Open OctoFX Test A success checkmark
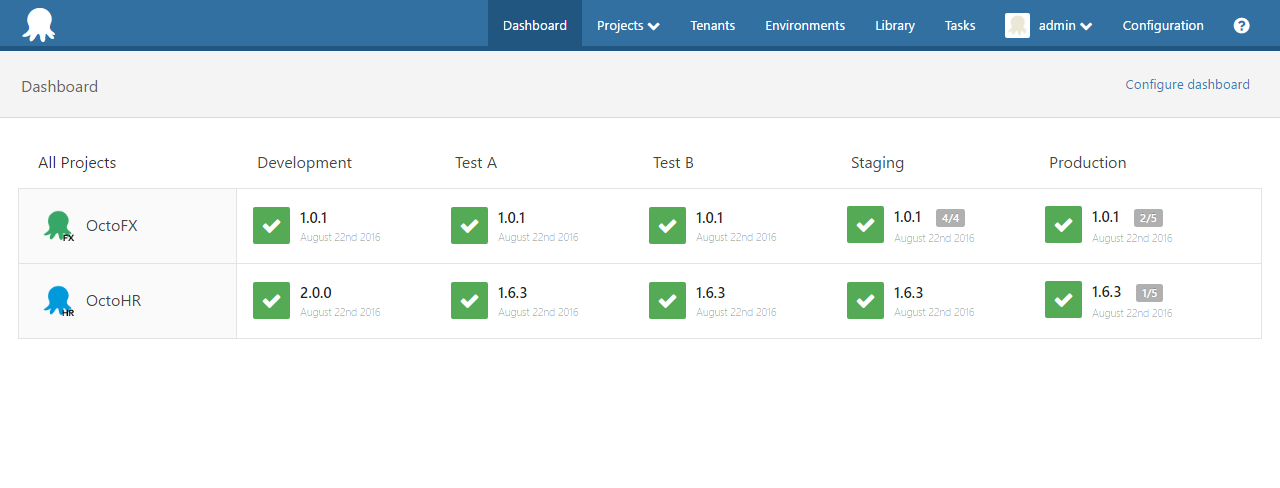 [x=469, y=225]
